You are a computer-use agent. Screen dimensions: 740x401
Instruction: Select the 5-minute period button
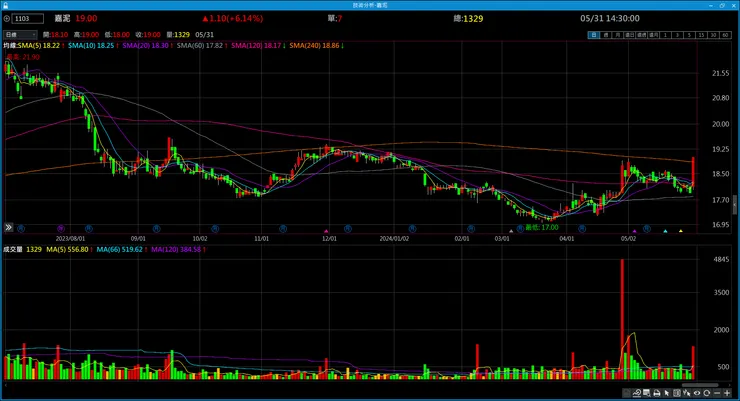(690, 35)
